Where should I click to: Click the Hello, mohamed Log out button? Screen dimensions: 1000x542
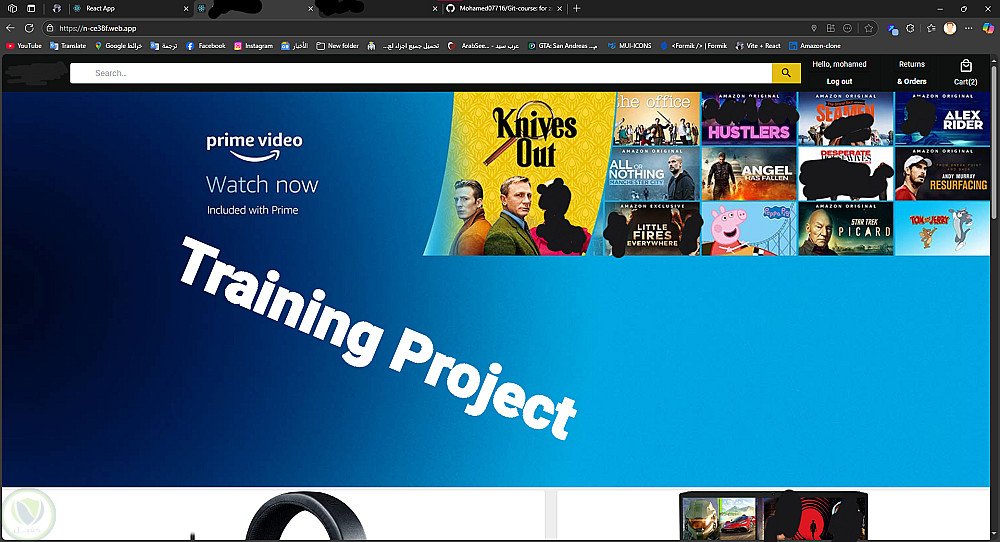(x=839, y=73)
